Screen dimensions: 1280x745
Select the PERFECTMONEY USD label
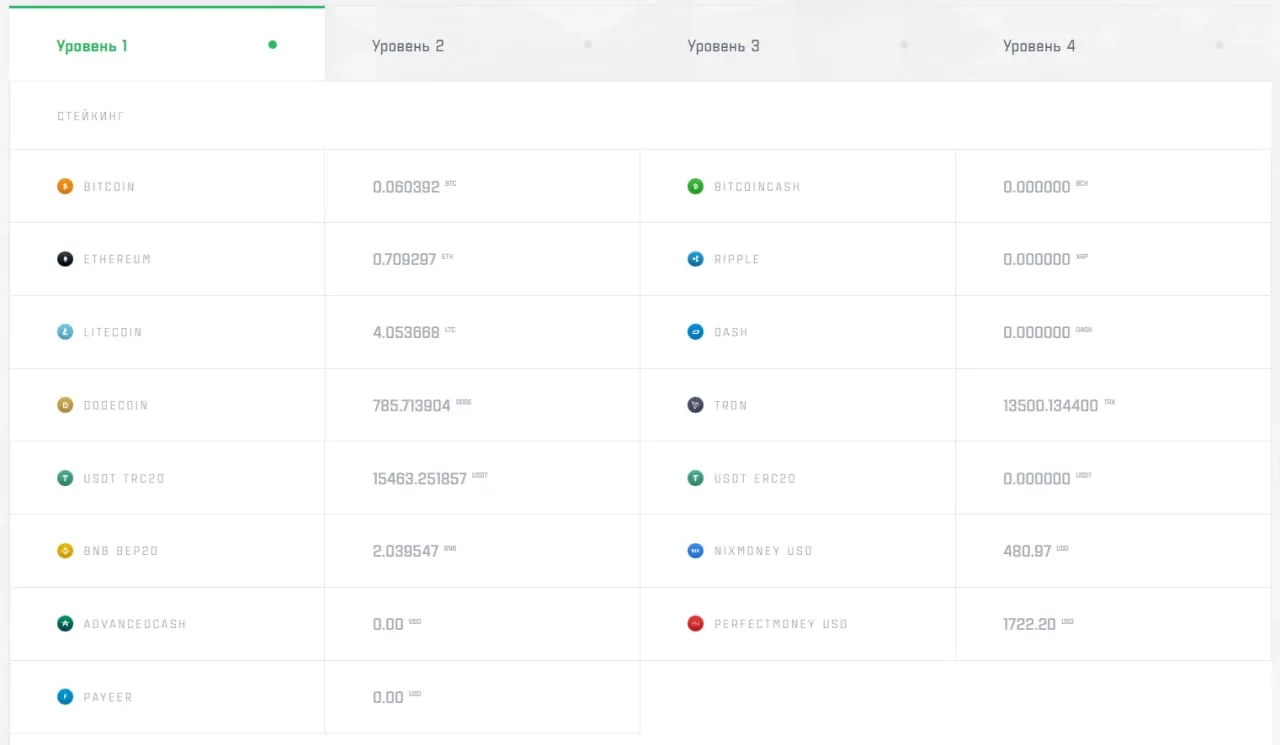click(x=781, y=624)
